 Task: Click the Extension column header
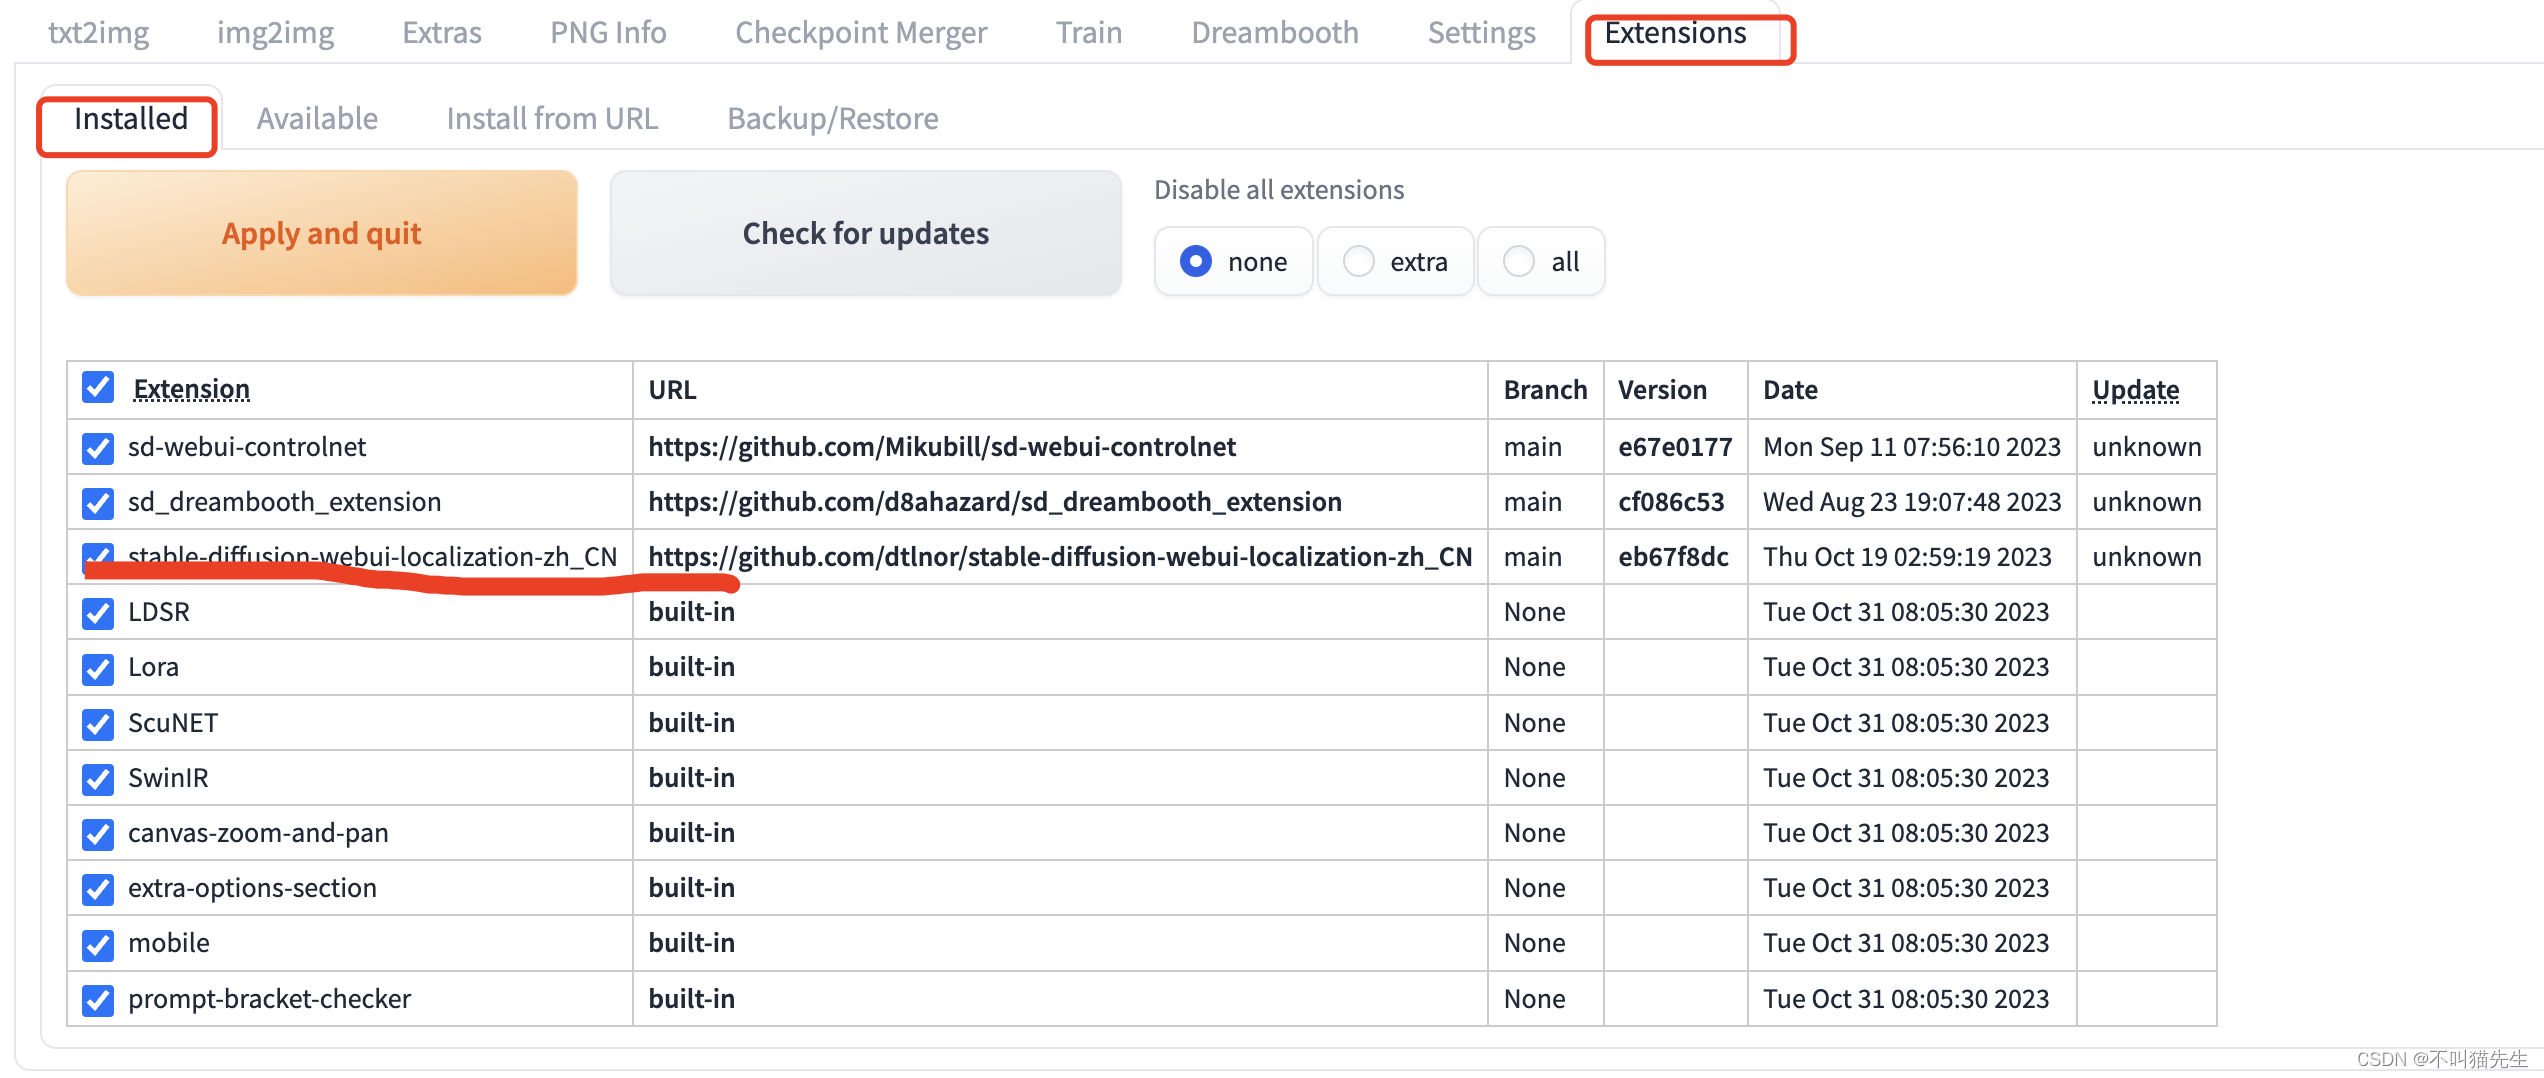point(192,389)
